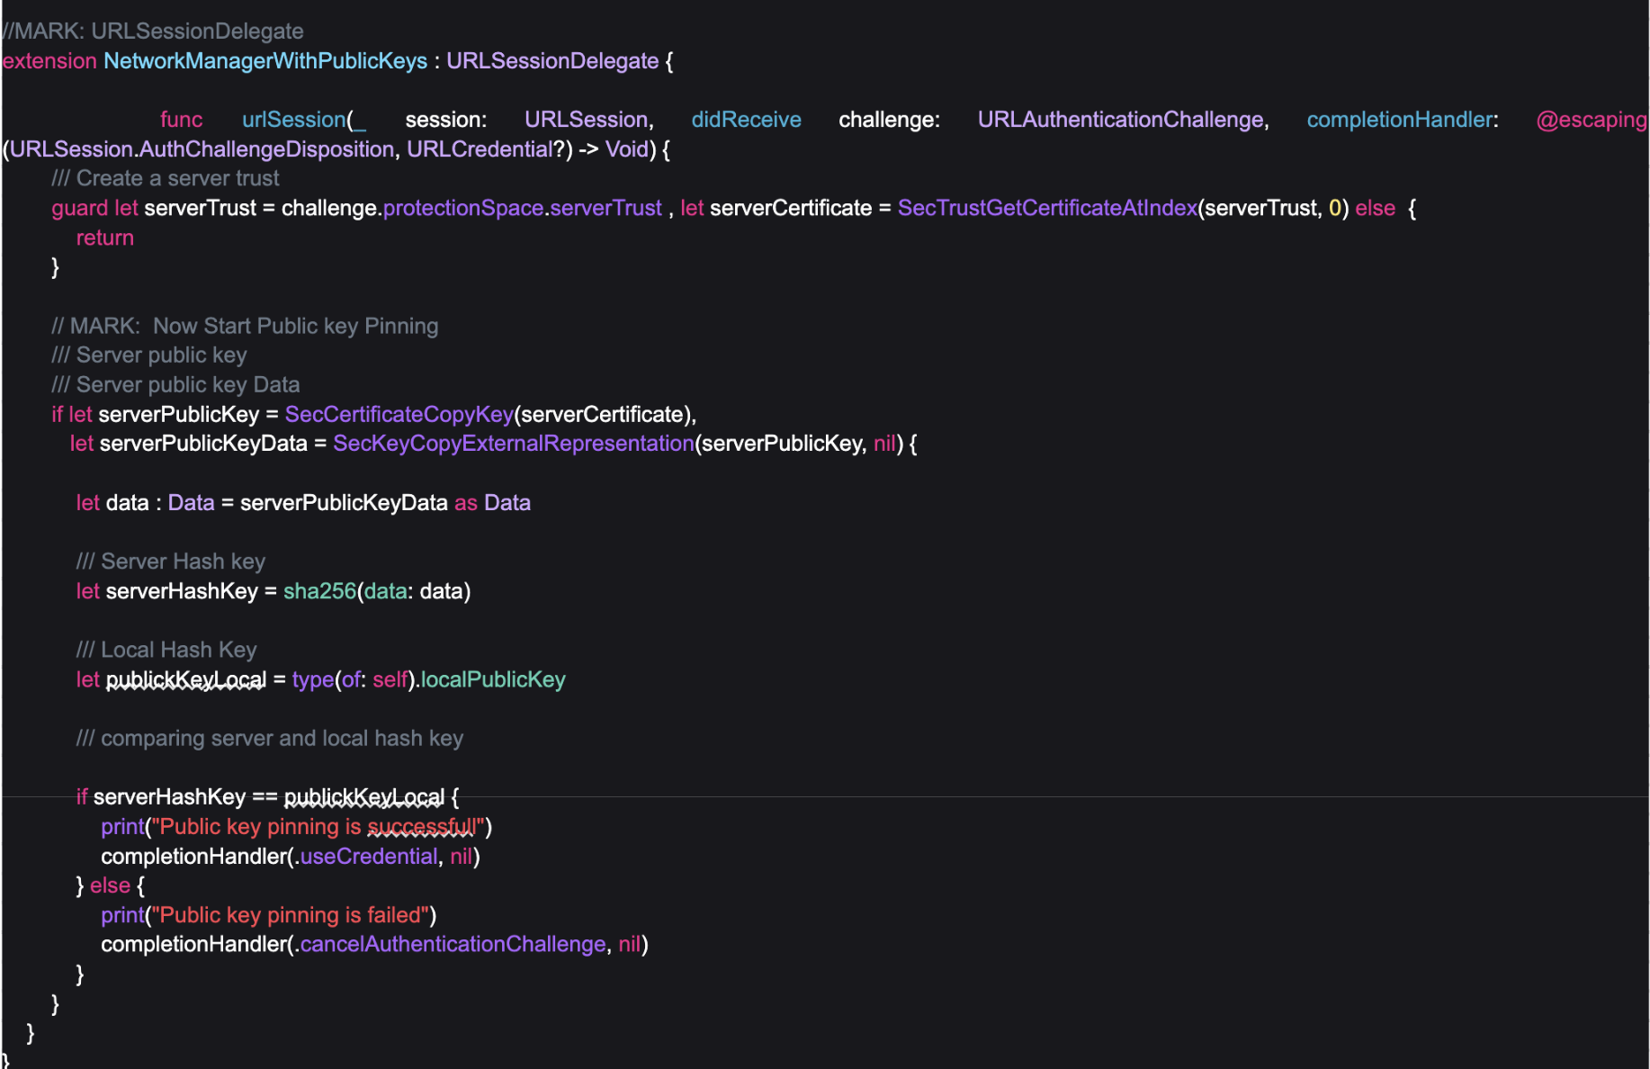Select the NetworkManagerWithPublicKeys type name

[x=262, y=61]
